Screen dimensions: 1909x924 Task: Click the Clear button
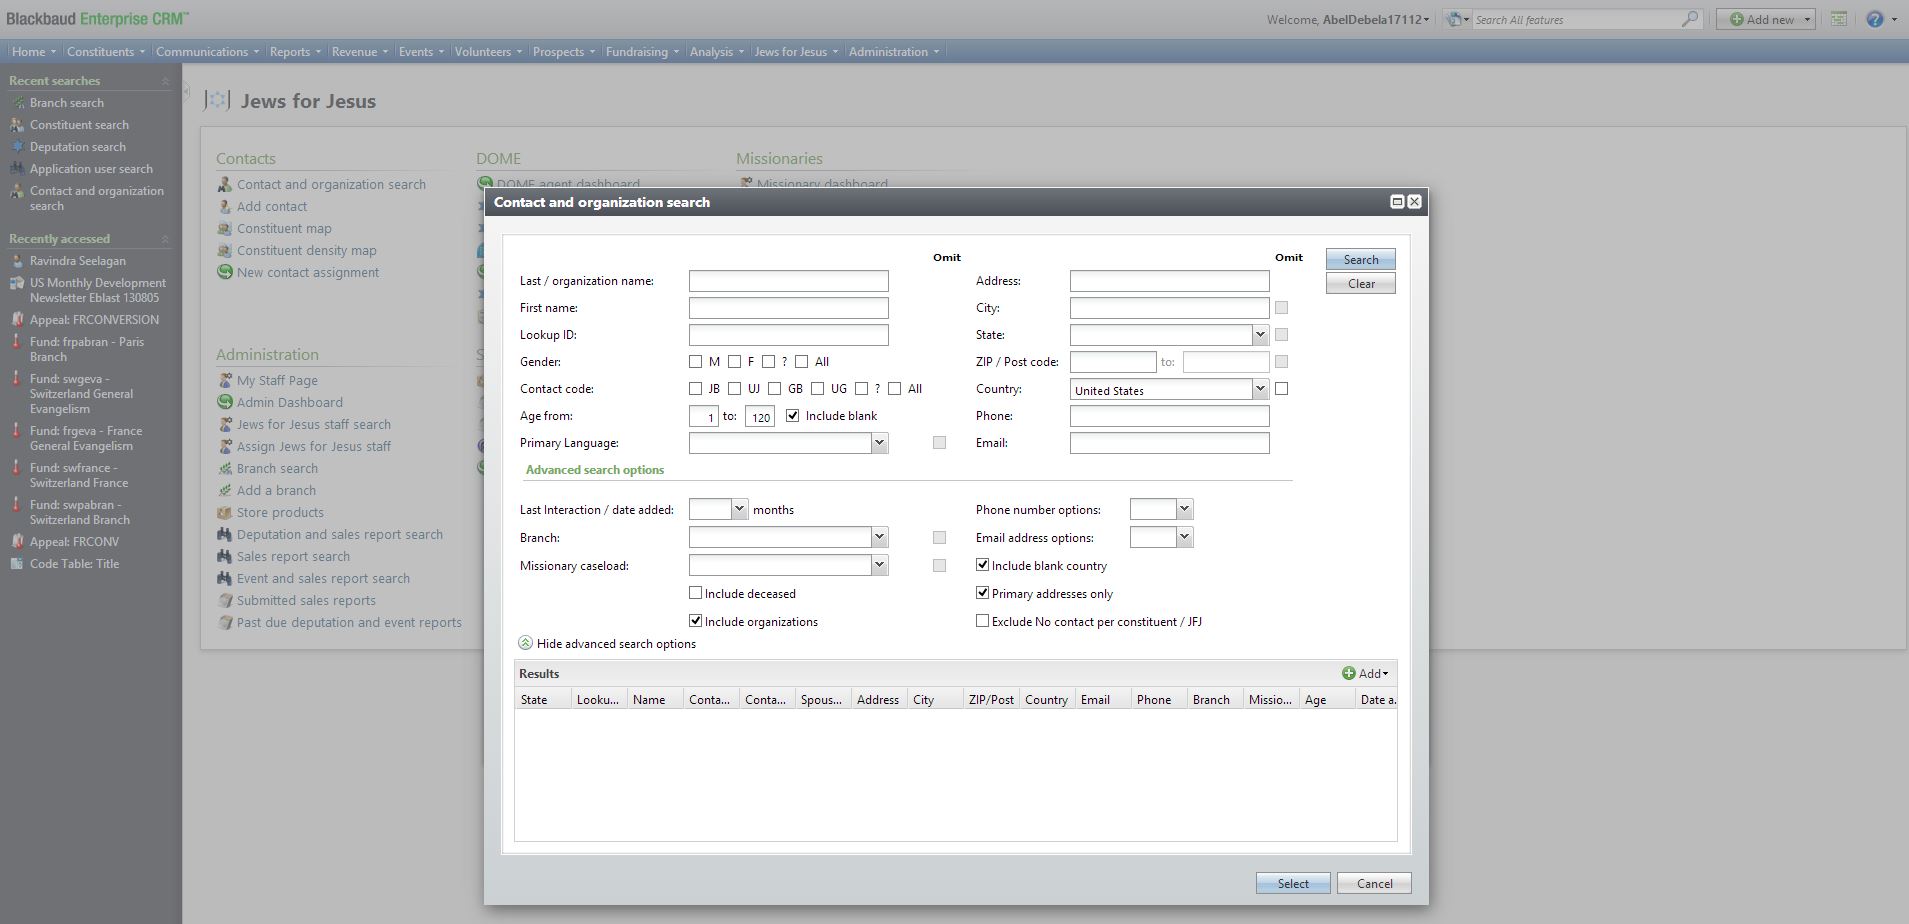coord(1360,283)
